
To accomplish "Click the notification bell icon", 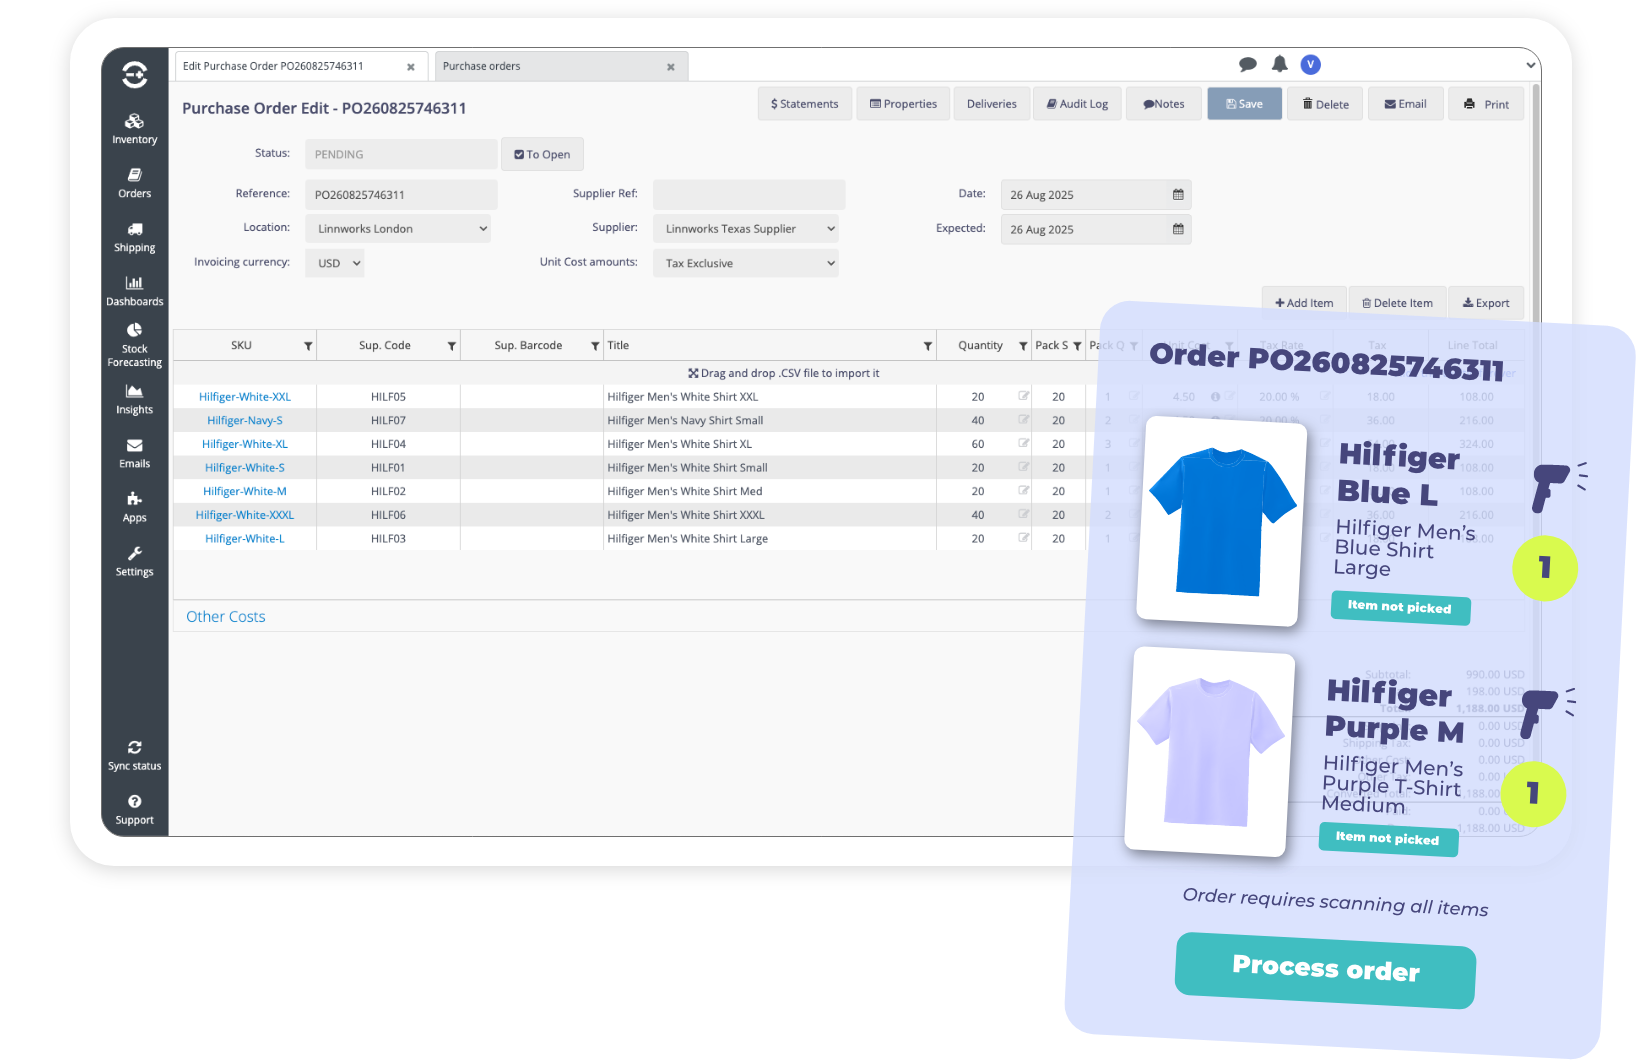I will [x=1279, y=65].
